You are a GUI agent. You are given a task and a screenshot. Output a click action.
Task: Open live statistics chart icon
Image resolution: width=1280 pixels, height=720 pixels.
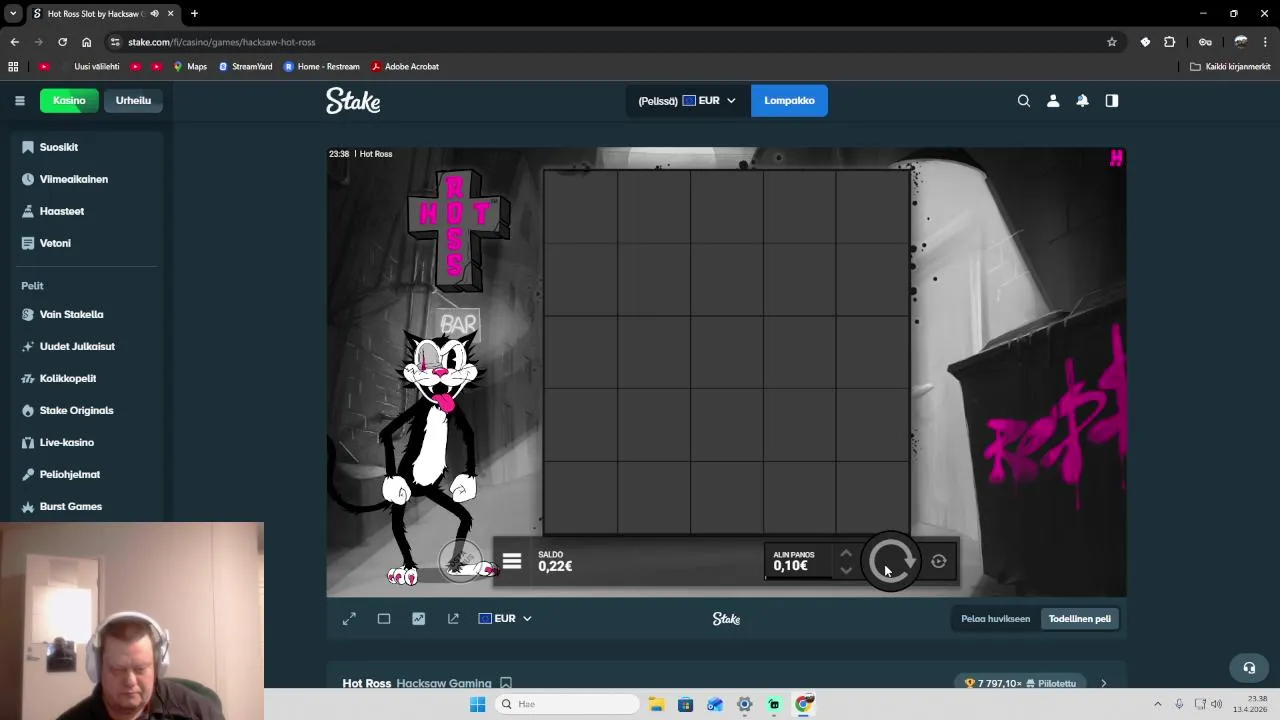click(418, 619)
